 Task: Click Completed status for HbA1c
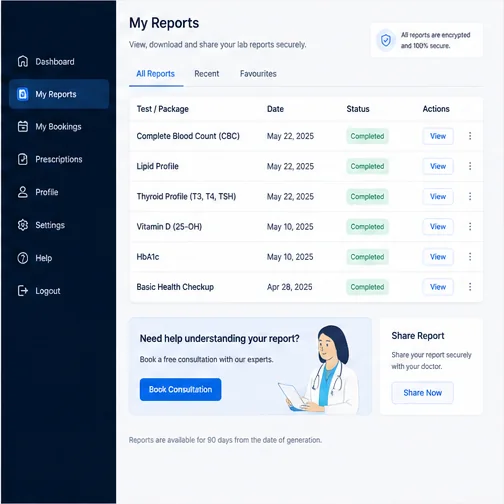(367, 257)
